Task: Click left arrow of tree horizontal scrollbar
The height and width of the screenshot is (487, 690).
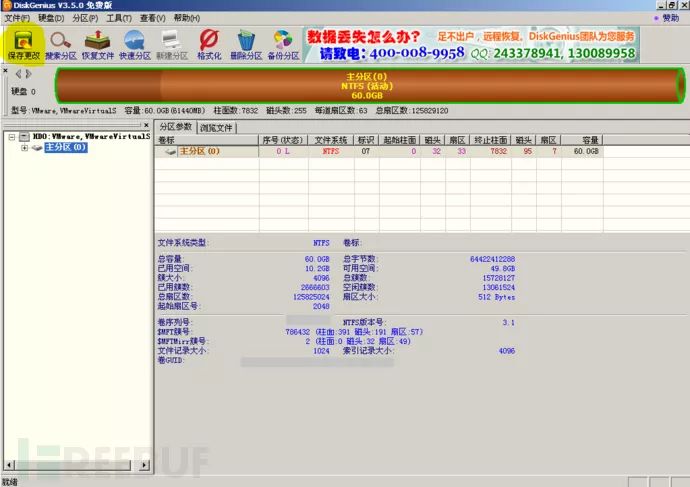Action: click(9, 465)
